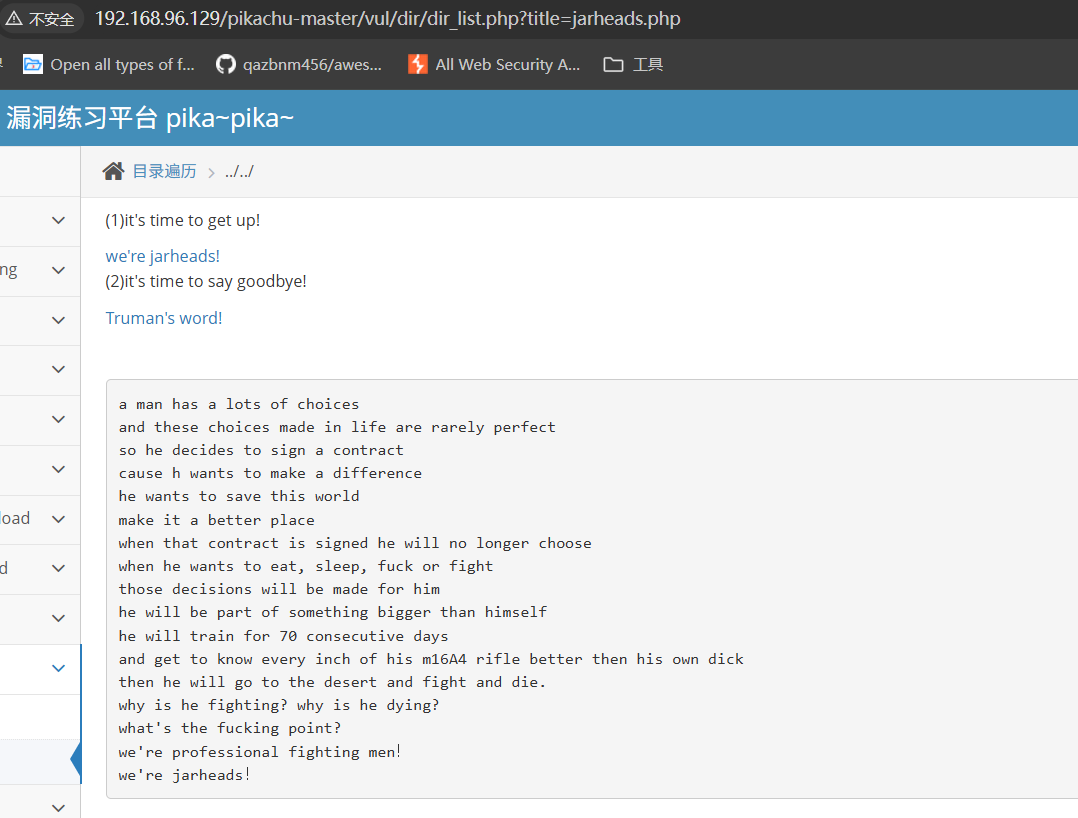
Task: Open the 工具 bookmarks folder
Action: click(x=633, y=65)
